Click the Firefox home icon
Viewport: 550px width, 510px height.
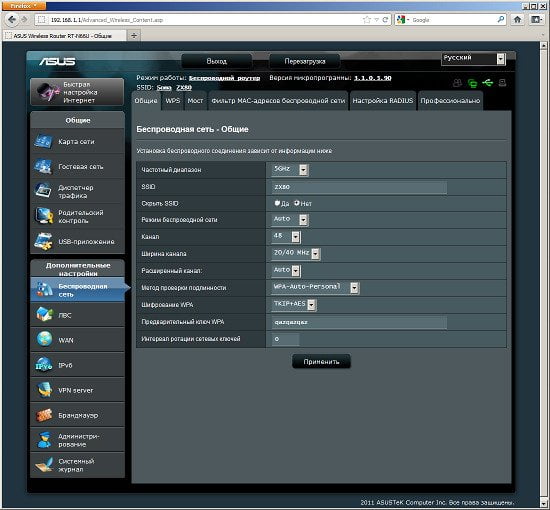point(517,20)
